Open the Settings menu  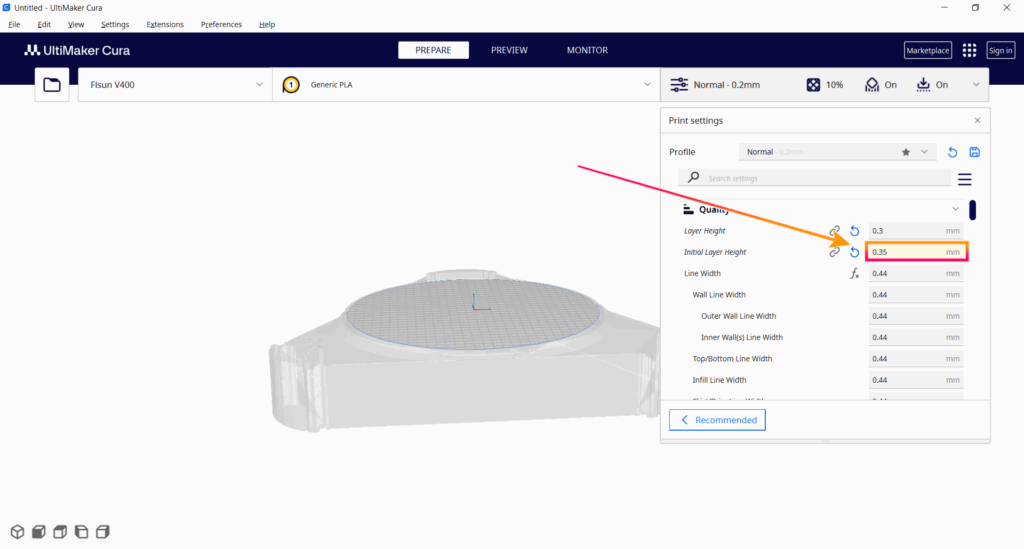tap(115, 25)
